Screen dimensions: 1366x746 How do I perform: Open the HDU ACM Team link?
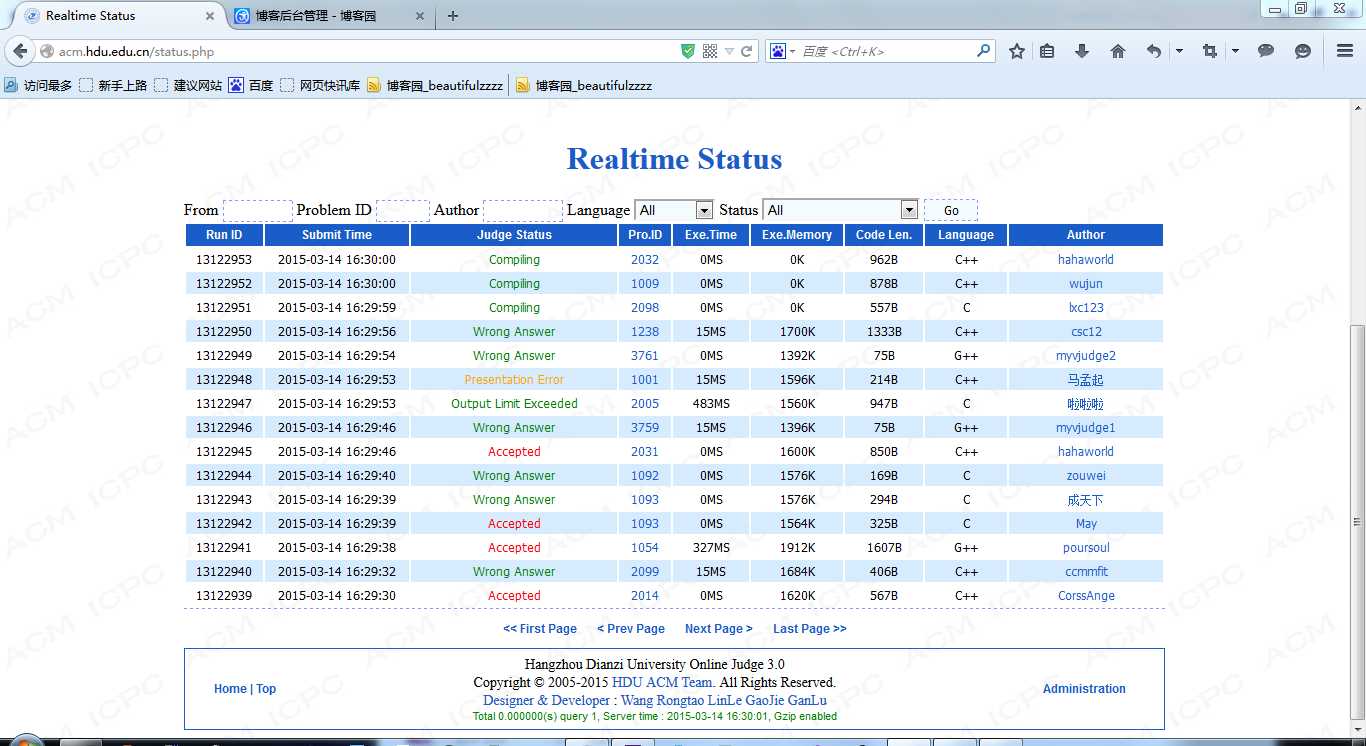tap(663, 682)
